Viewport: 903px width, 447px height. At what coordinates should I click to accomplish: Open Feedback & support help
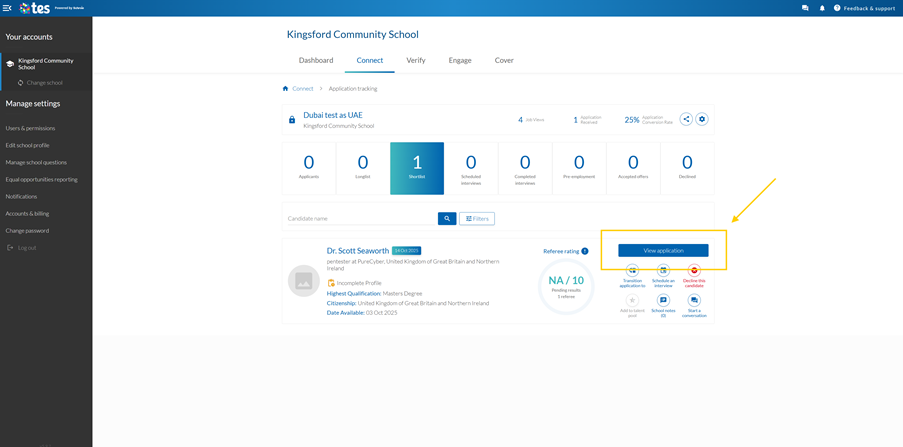point(864,8)
